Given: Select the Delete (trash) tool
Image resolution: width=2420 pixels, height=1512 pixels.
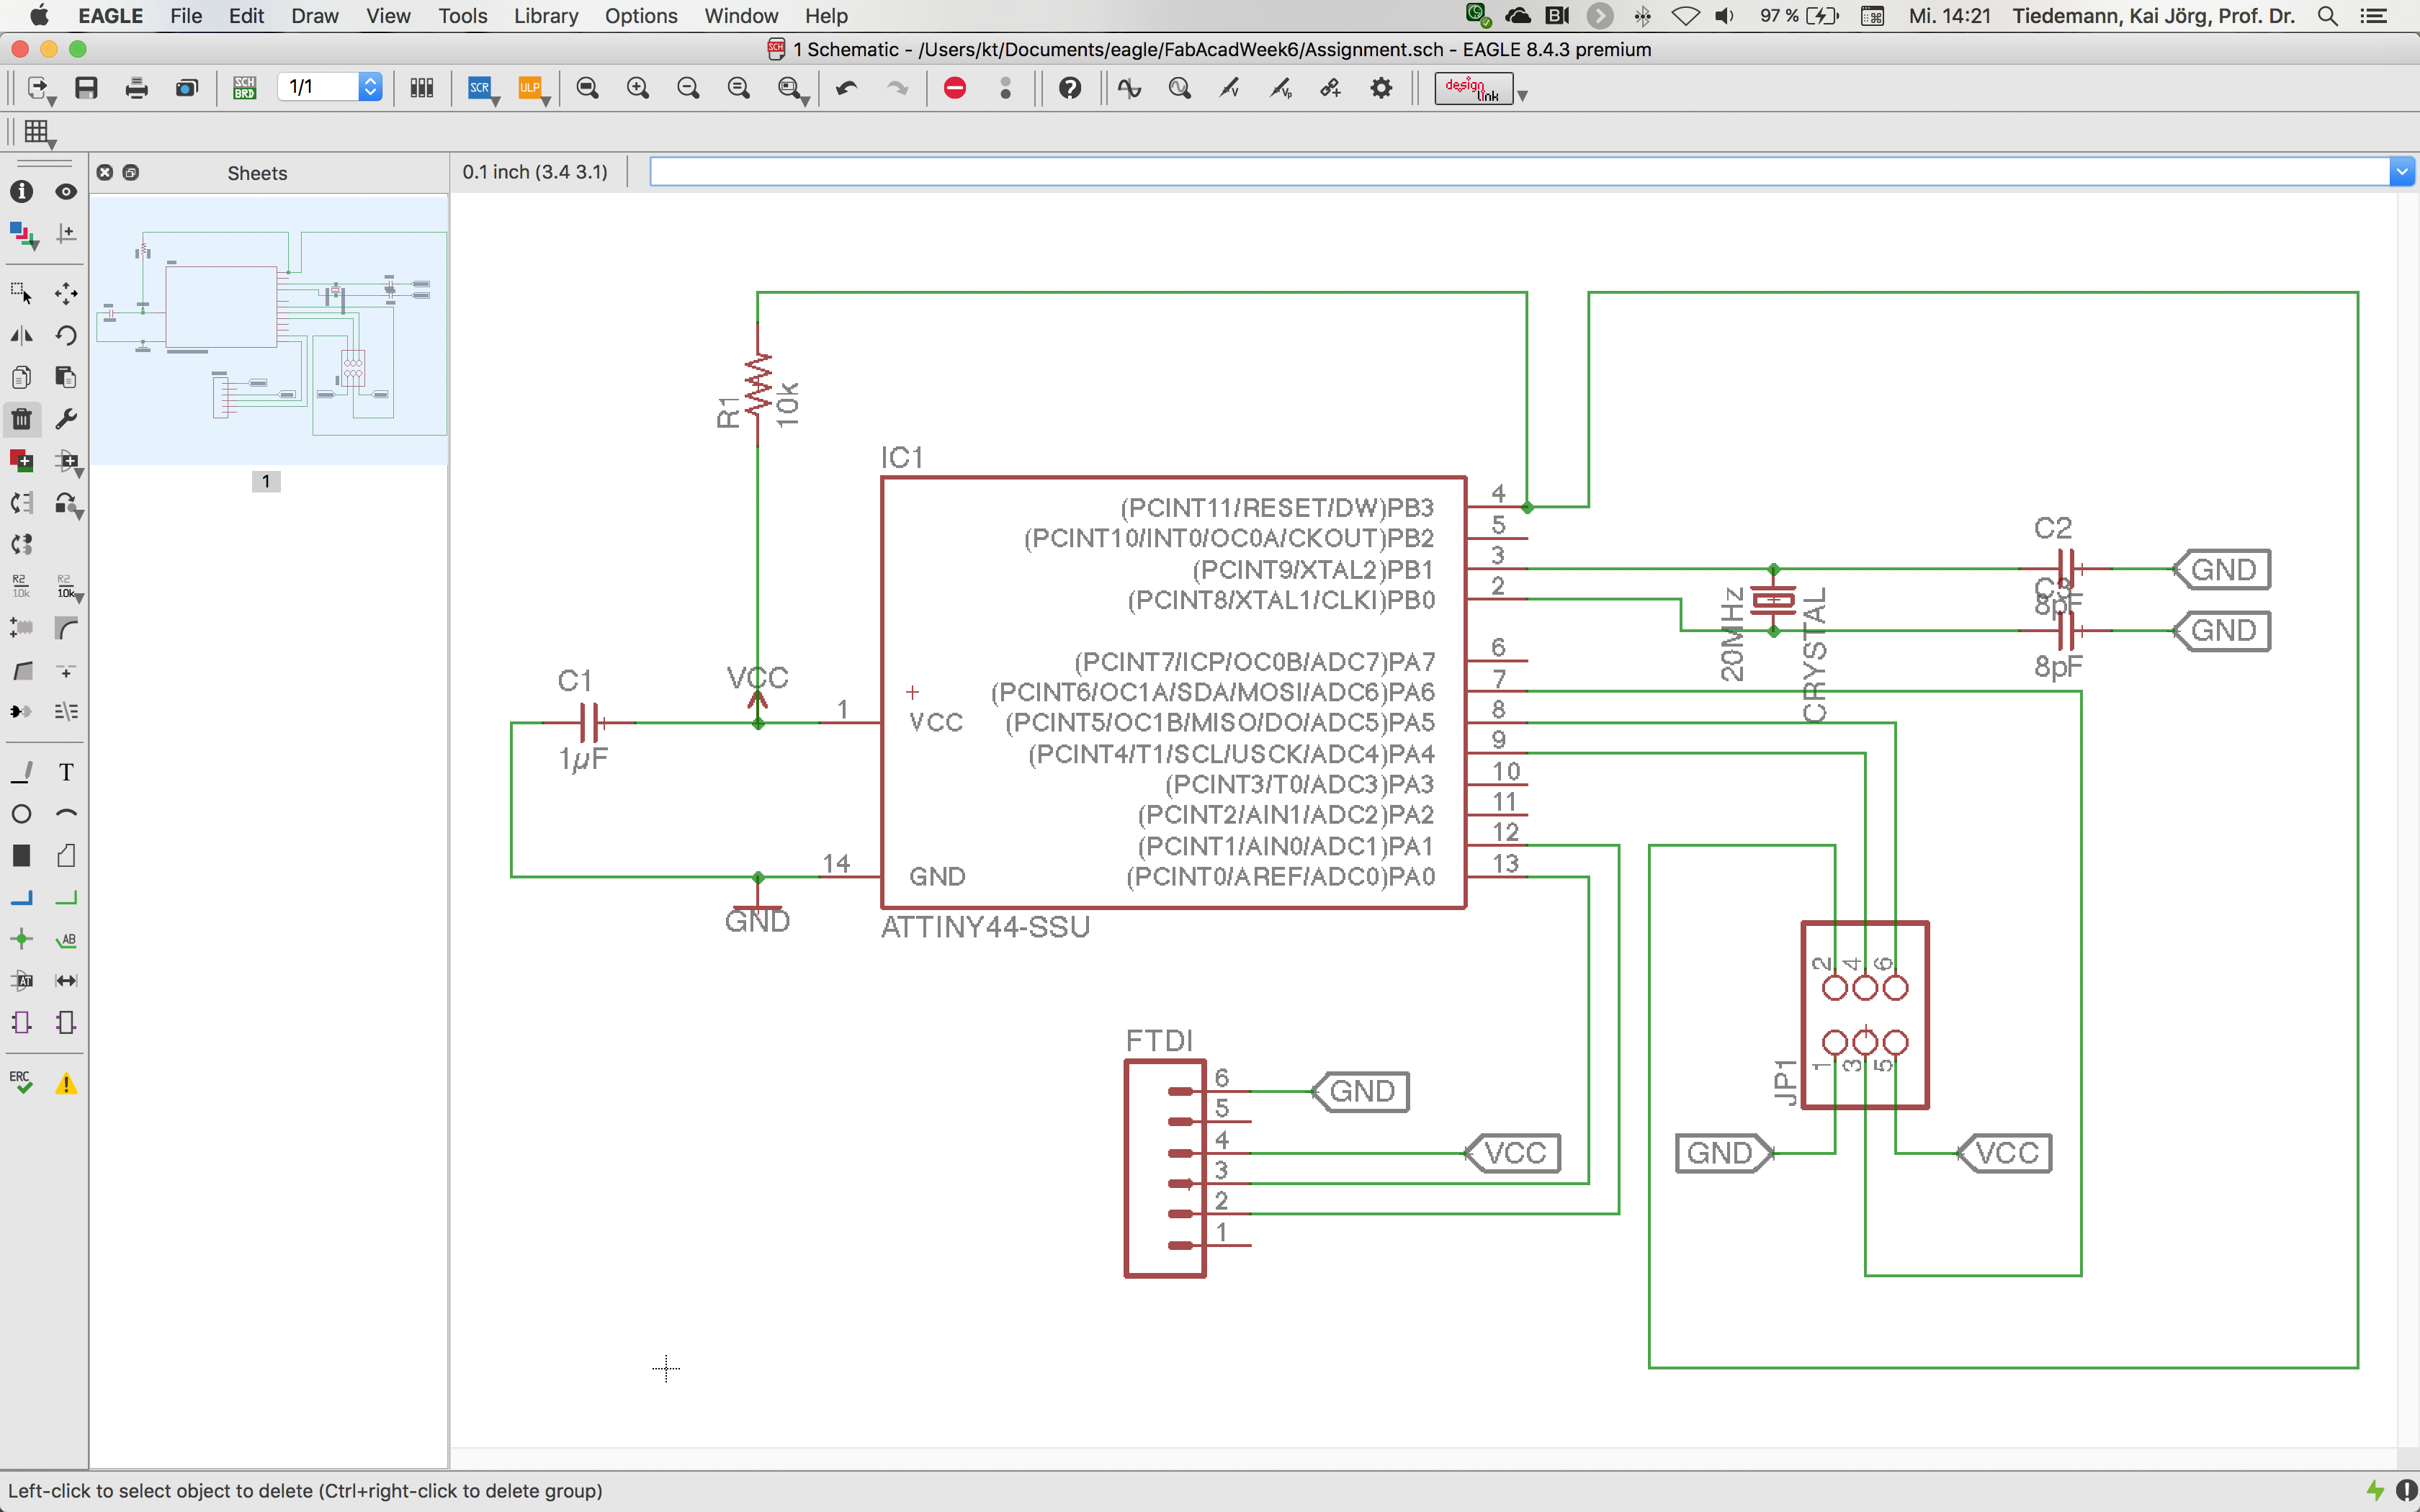Looking at the screenshot, I should click(21, 419).
